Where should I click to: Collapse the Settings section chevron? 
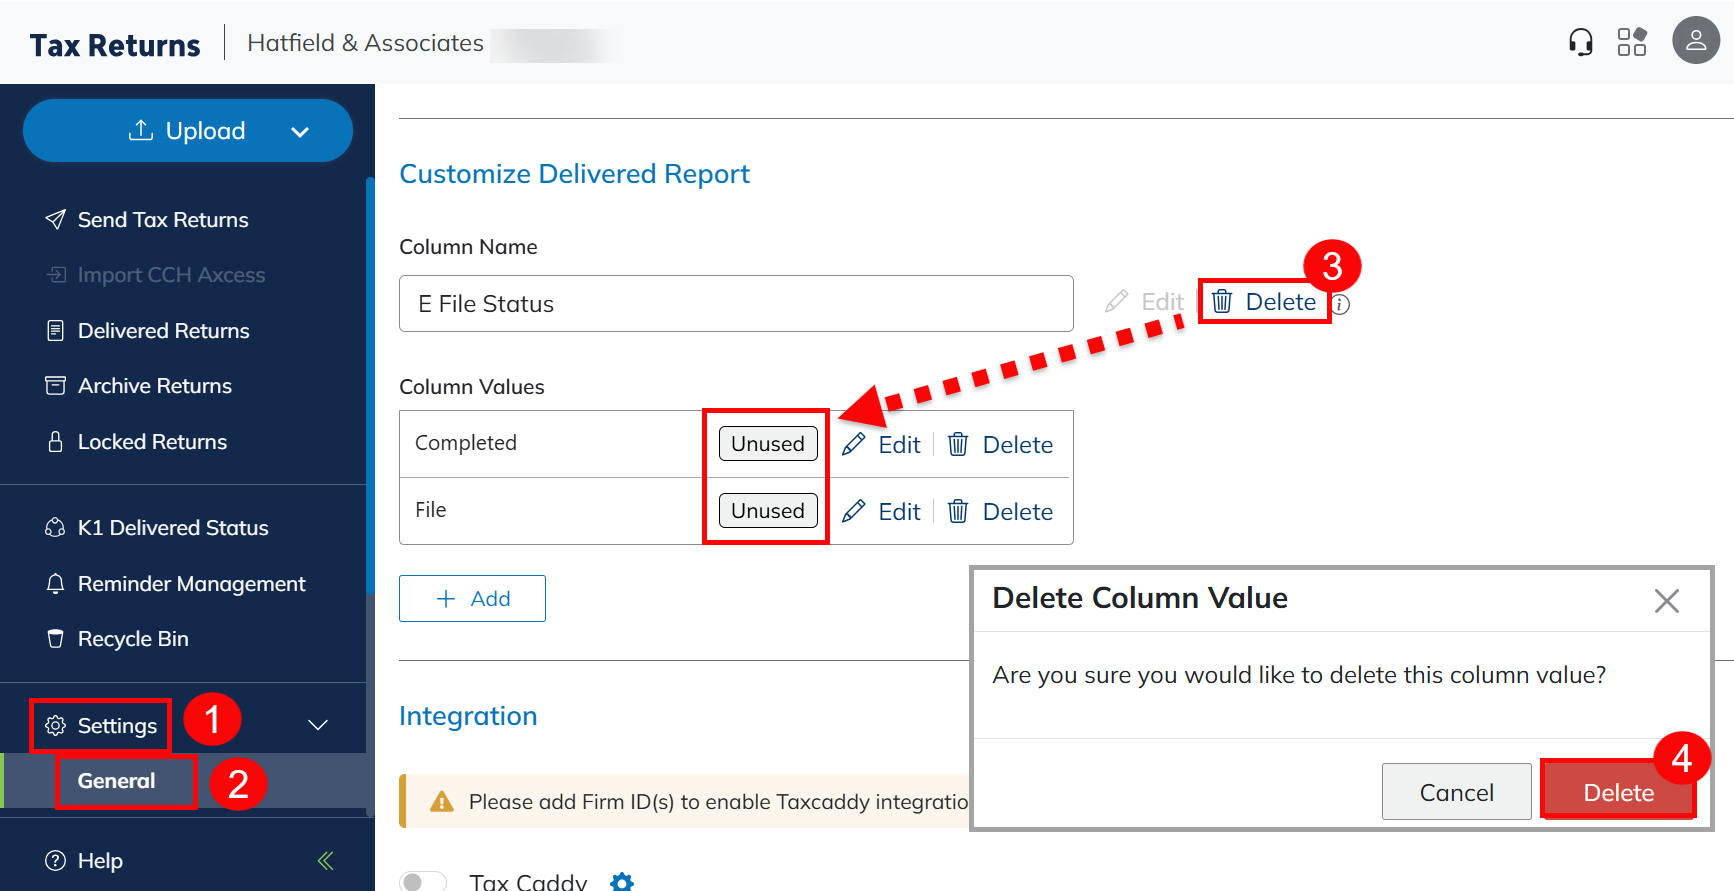[x=318, y=725]
